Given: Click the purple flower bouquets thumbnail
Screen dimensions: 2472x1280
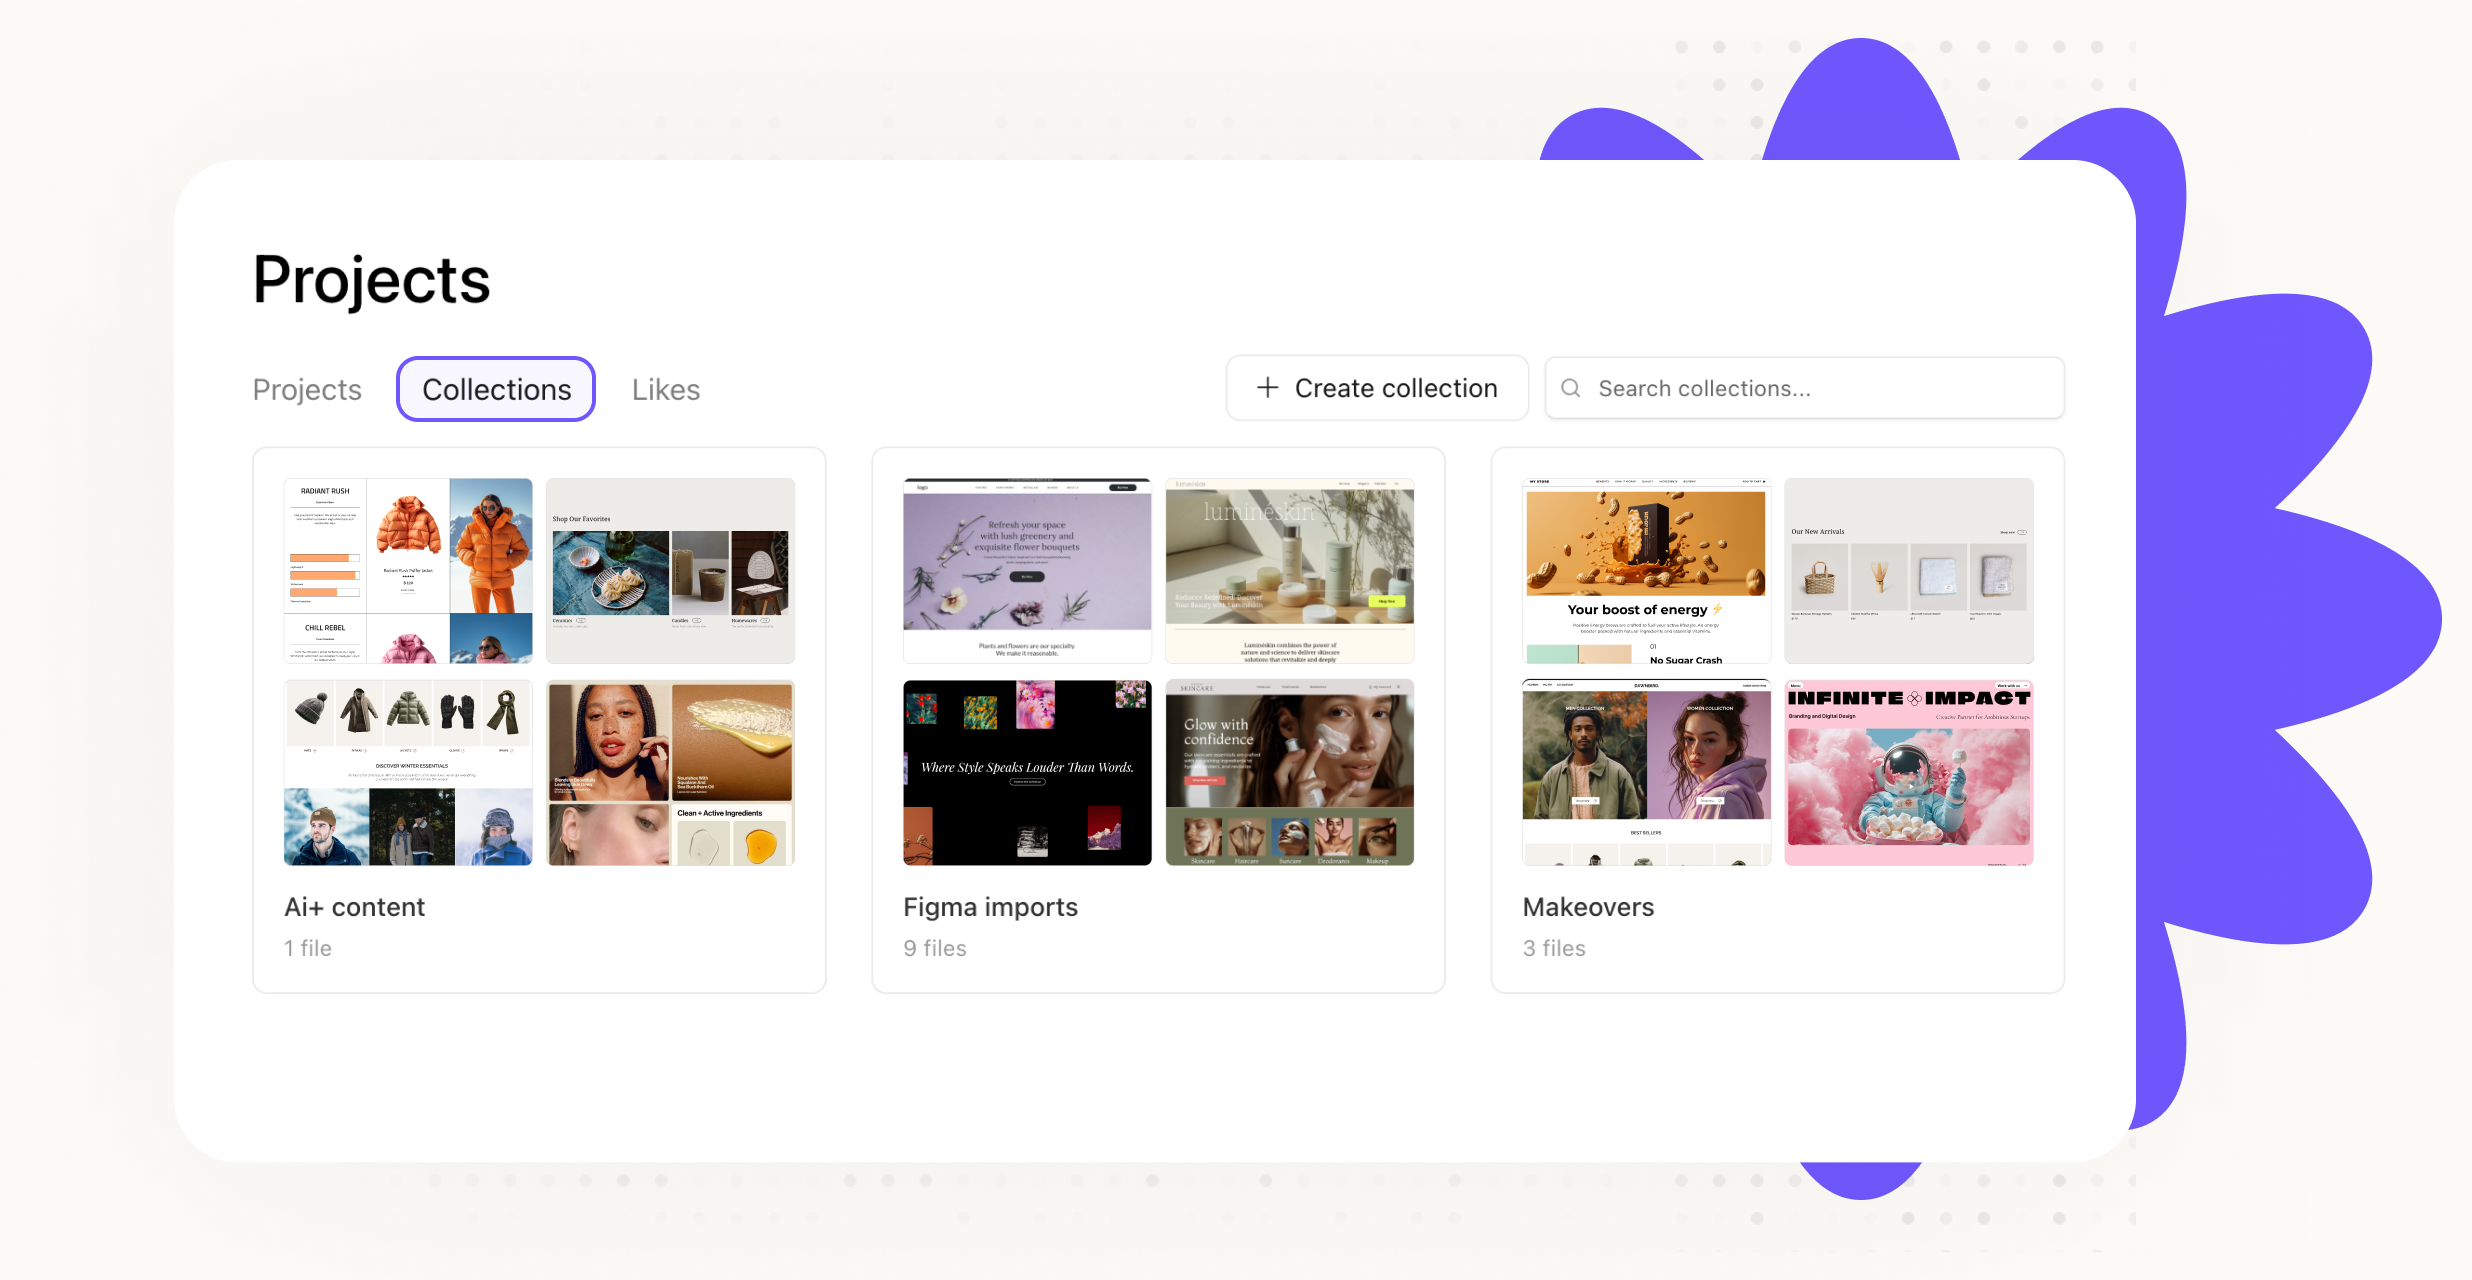Looking at the screenshot, I should pos(1027,570).
